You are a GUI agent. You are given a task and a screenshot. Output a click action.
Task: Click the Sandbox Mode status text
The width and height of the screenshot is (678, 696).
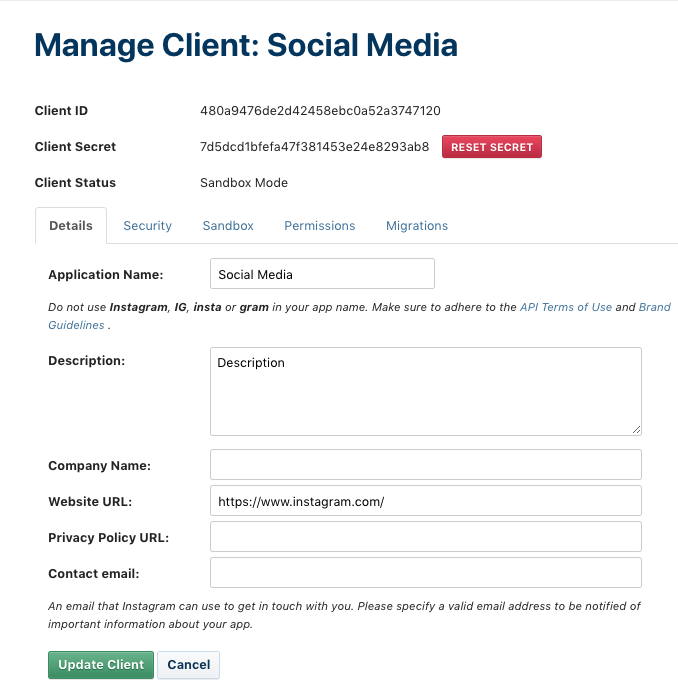[244, 183]
